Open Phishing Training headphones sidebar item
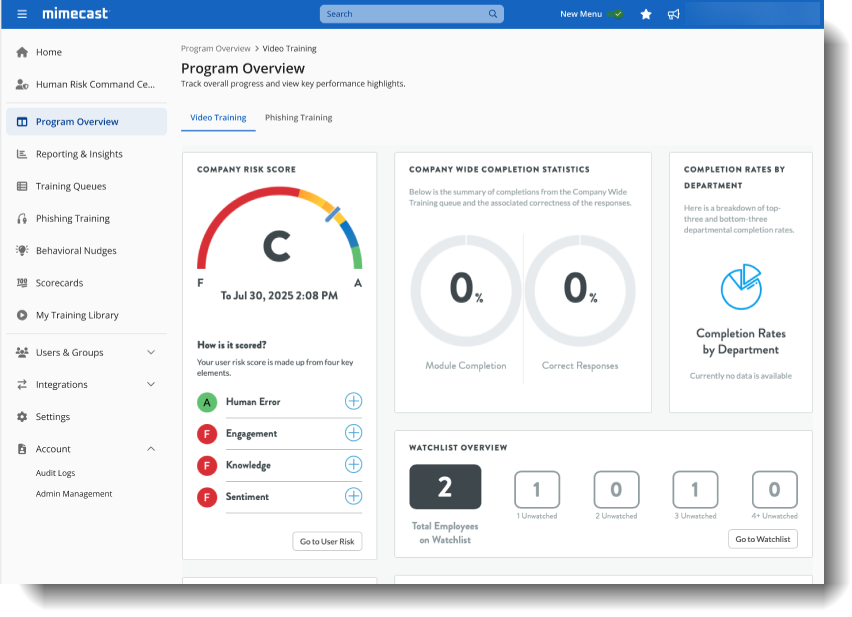Screen dimensions: 852x617 click(72, 218)
